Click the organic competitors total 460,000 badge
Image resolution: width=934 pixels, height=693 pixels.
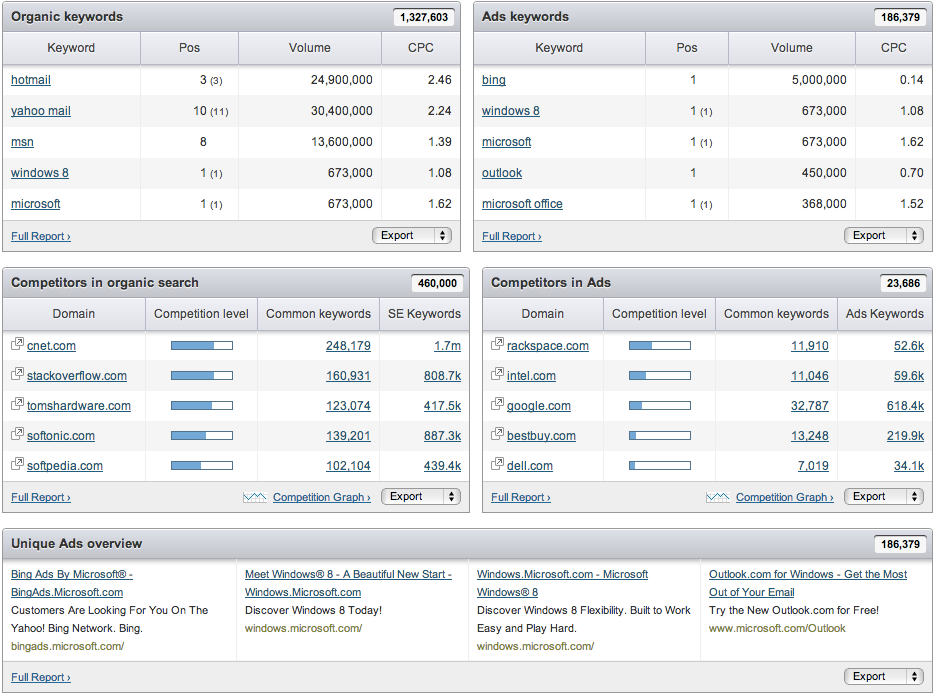(437, 283)
